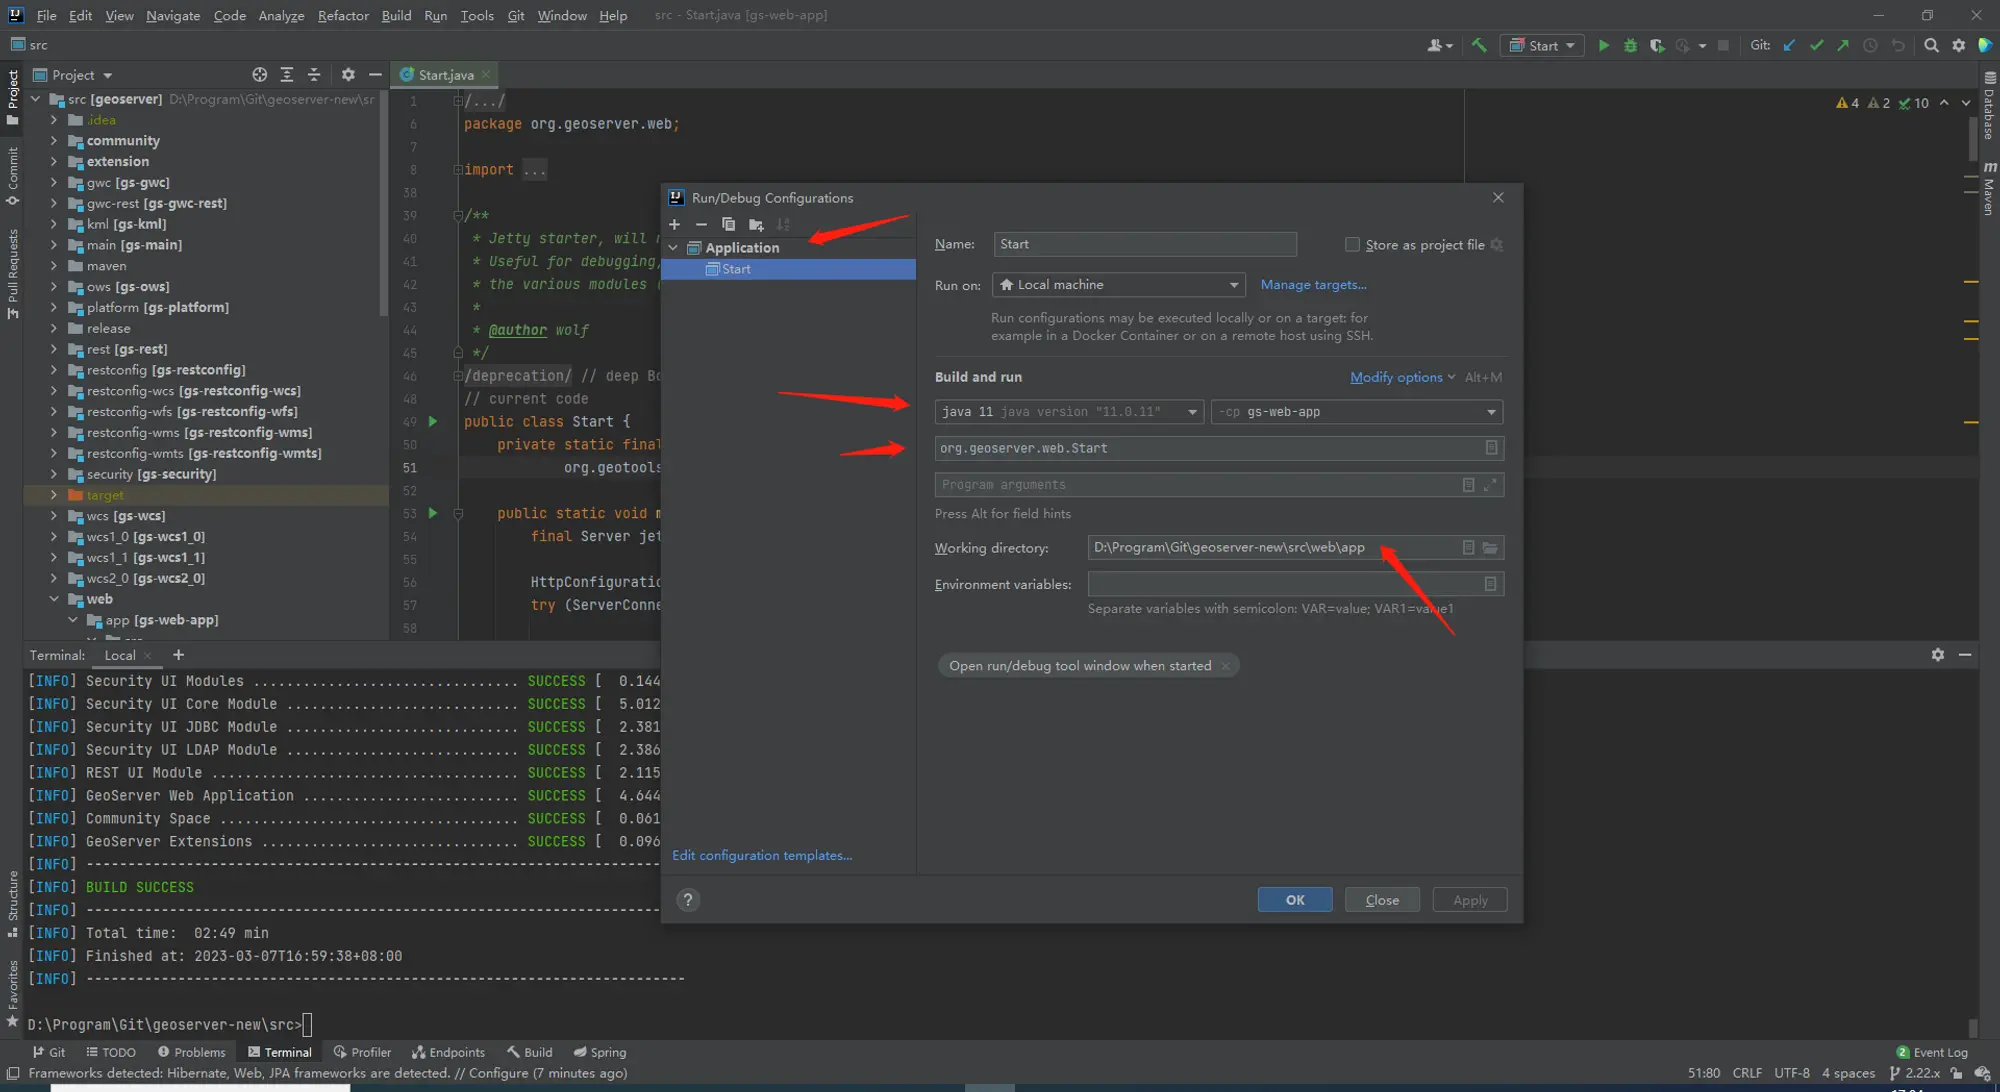2000x1092 pixels.
Task: Click the Apply button
Action: (x=1470, y=900)
